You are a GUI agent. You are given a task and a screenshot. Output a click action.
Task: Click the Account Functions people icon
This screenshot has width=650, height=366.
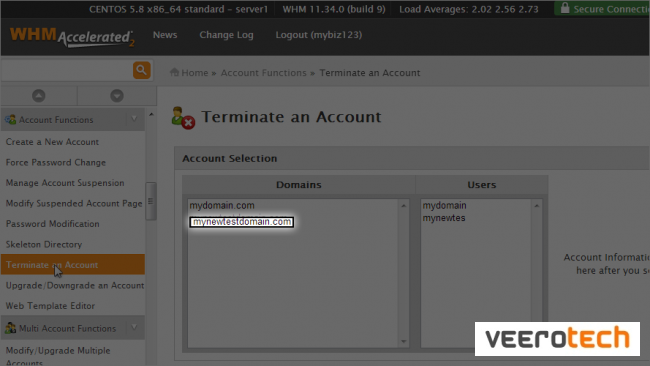[x=10, y=119]
